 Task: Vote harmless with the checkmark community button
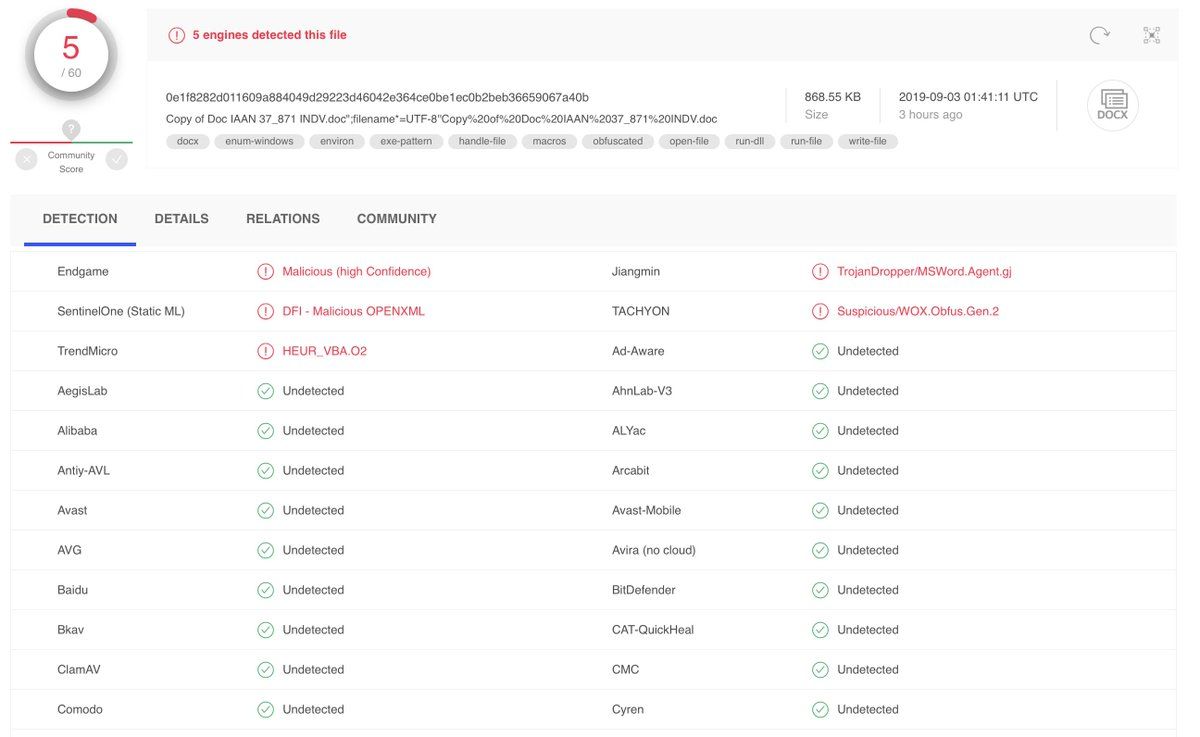pyautogui.click(x=117, y=159)
